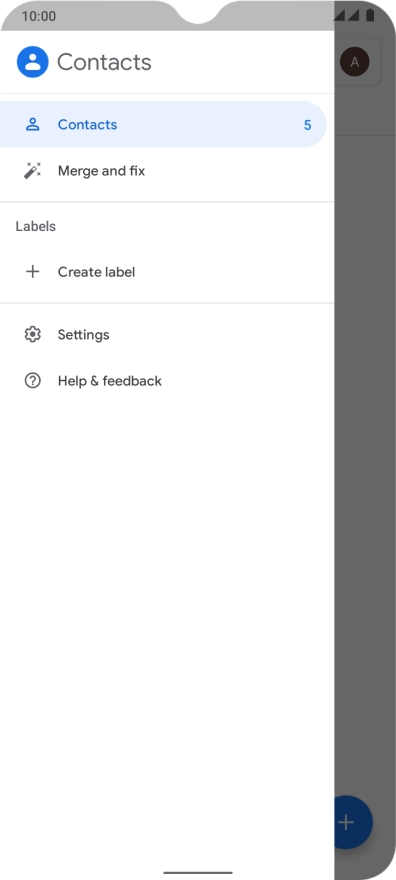Click the plus icon beside Create label

pyautogui.click(x=33, y=272)
